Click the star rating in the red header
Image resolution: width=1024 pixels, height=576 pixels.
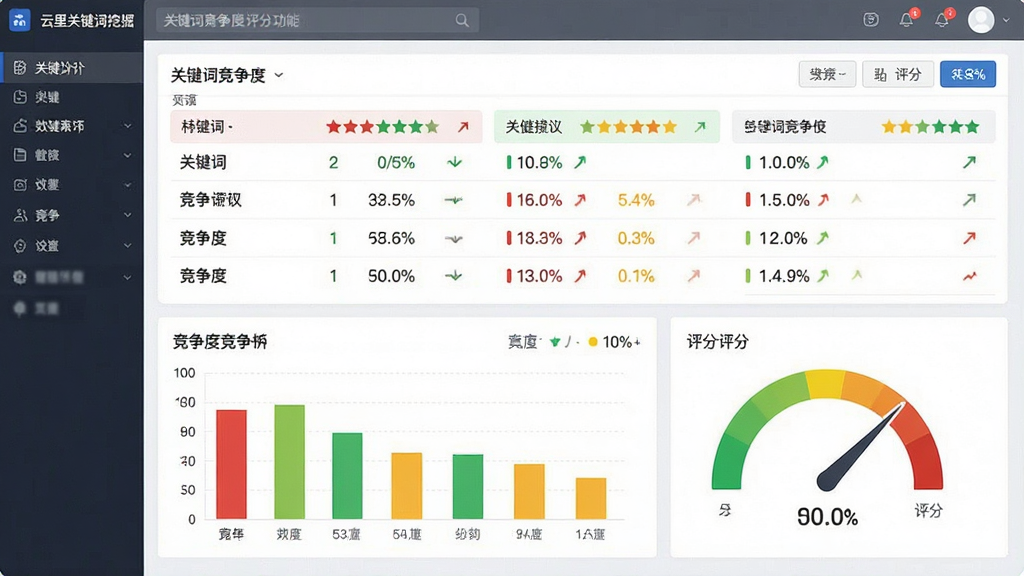point(383,127)
